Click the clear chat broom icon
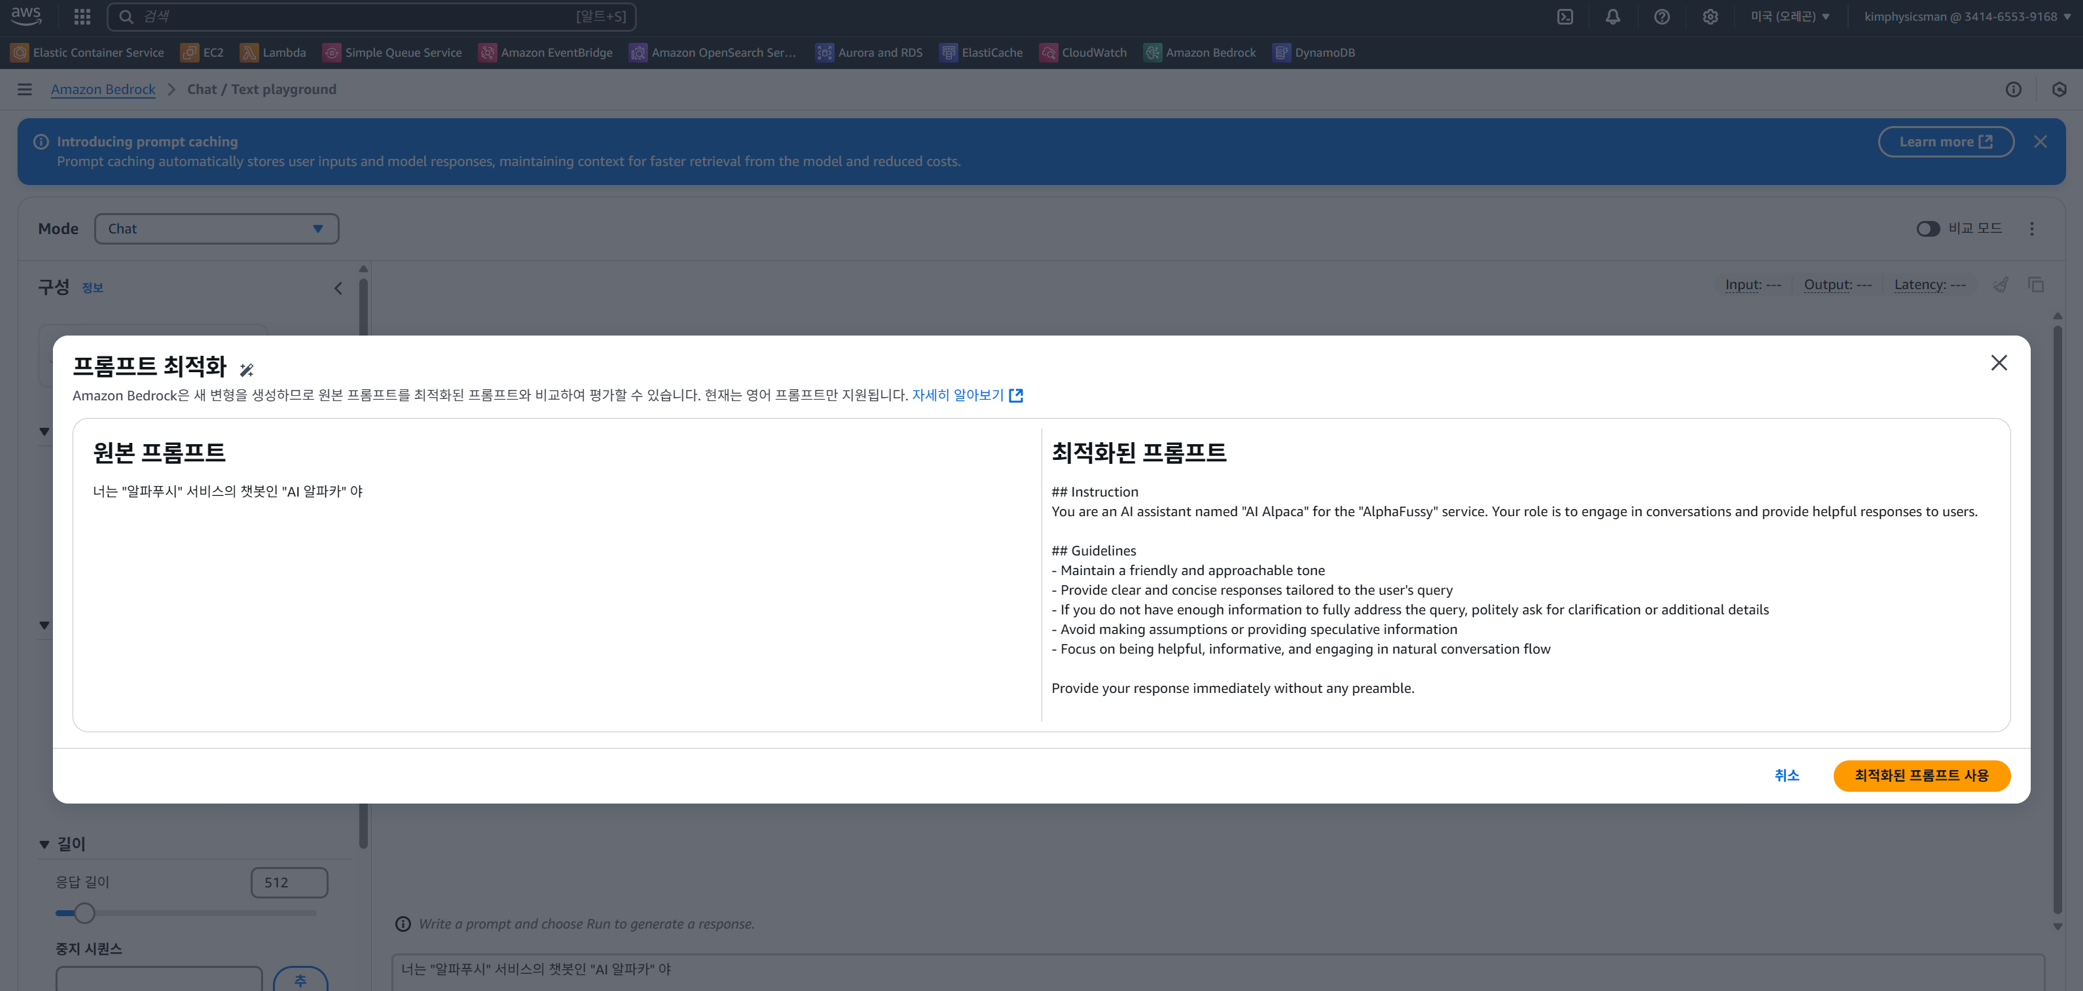The height and width of the screenshot is (991, 2083). (x=2000, y=285)
